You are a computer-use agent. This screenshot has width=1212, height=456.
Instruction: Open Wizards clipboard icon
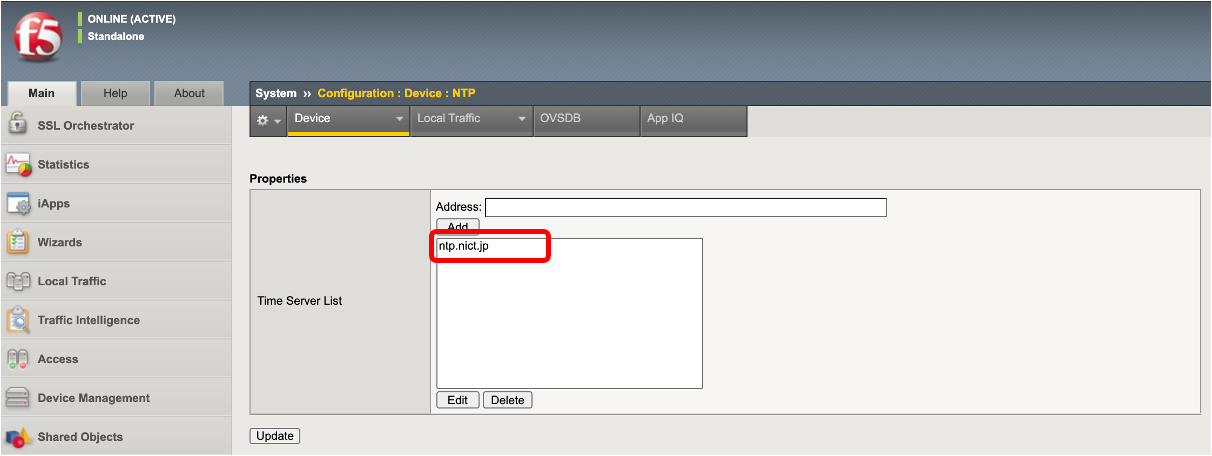tap(18, 242)
